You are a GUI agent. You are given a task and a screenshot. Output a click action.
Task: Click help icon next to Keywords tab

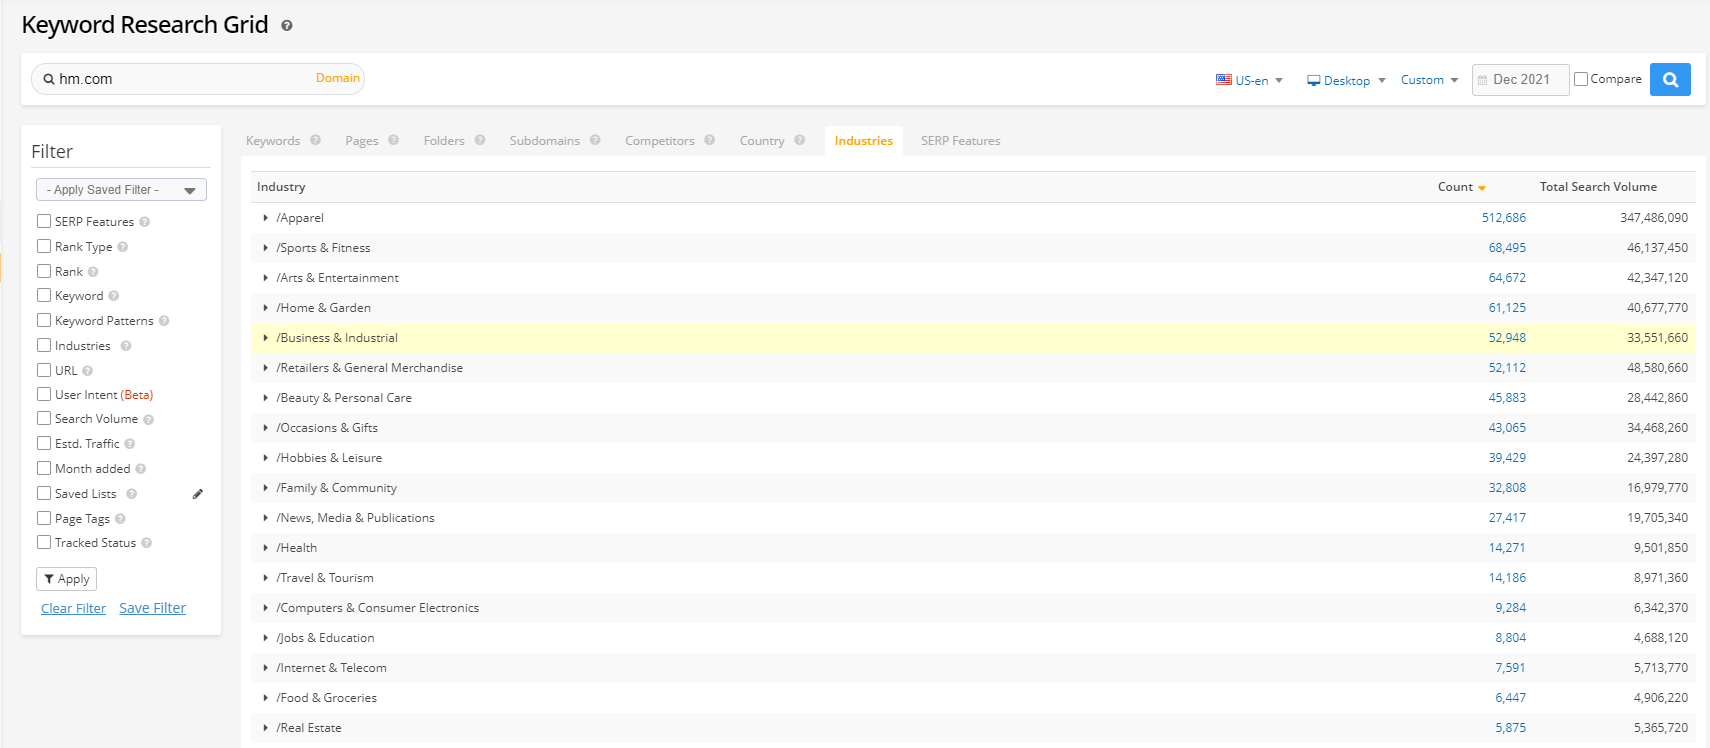click(x=315, y=140)
